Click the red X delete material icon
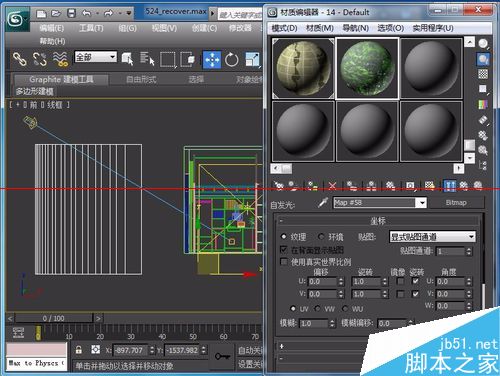The height and width of the screenshot is (376, 500). pyautogui.click(x=332, y=186)
